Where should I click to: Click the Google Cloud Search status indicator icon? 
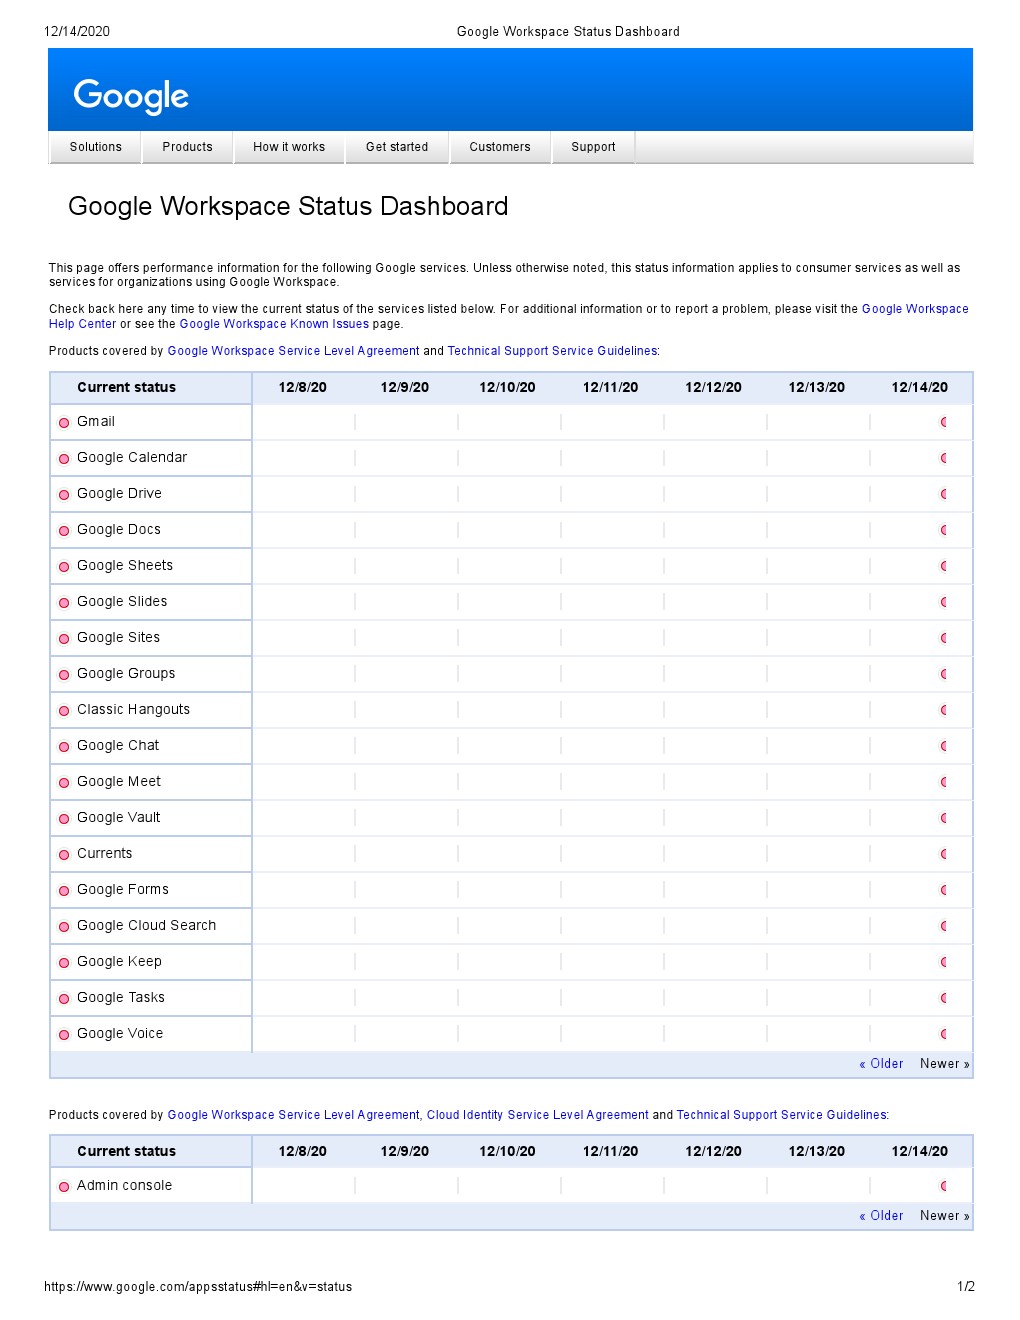[64, 927]
